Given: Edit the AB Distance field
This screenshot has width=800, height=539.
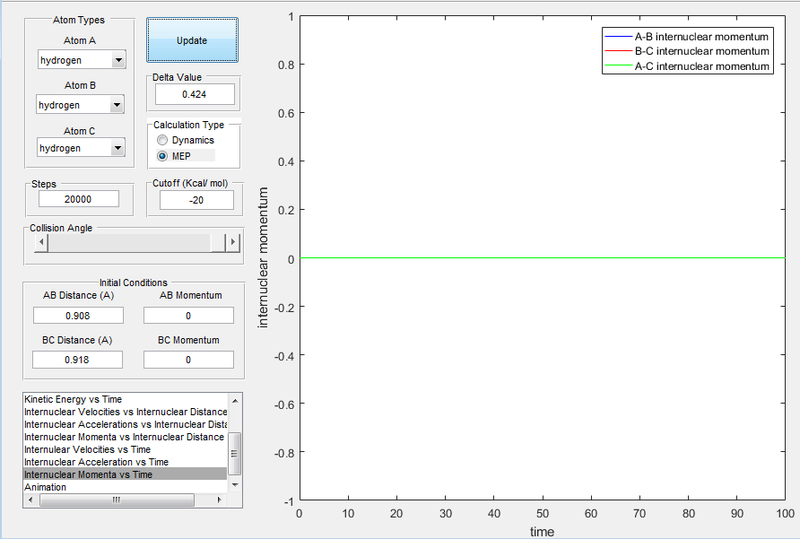Looking at the screenshot, I should pos(78,315).
